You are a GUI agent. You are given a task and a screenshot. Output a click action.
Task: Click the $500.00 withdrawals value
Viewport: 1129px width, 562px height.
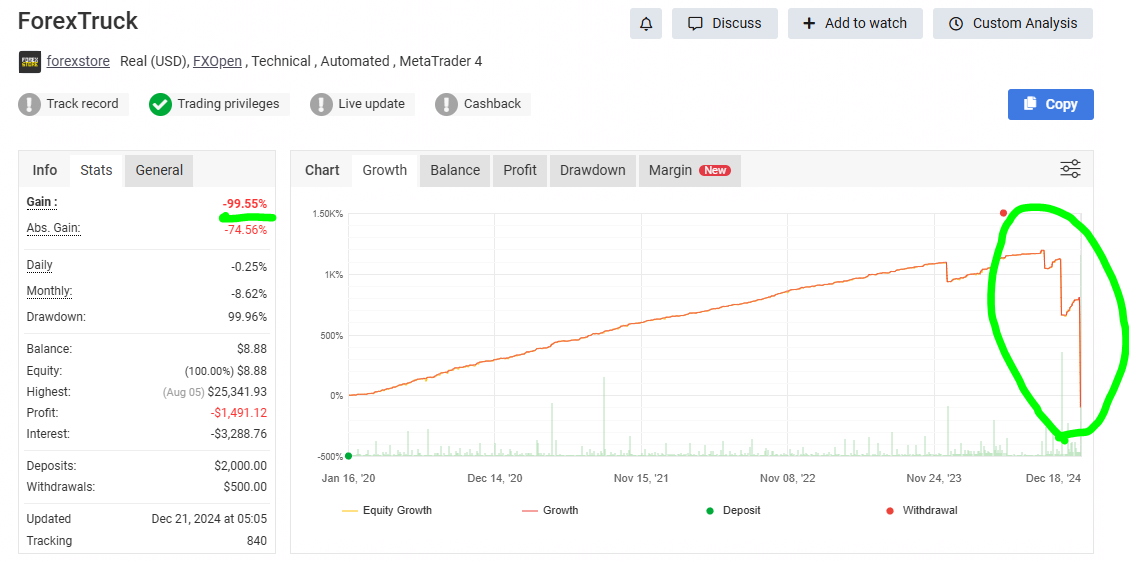[245, 487]
